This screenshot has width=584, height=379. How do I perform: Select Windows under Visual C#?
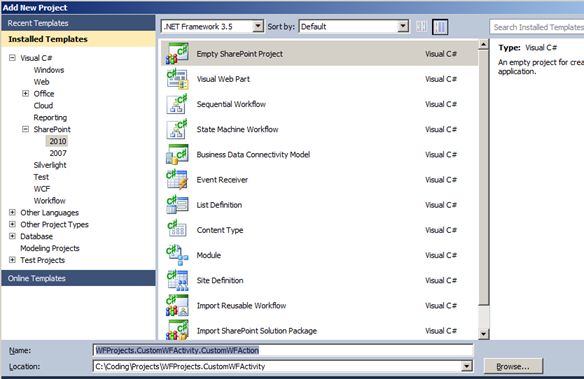coord(49,70)
